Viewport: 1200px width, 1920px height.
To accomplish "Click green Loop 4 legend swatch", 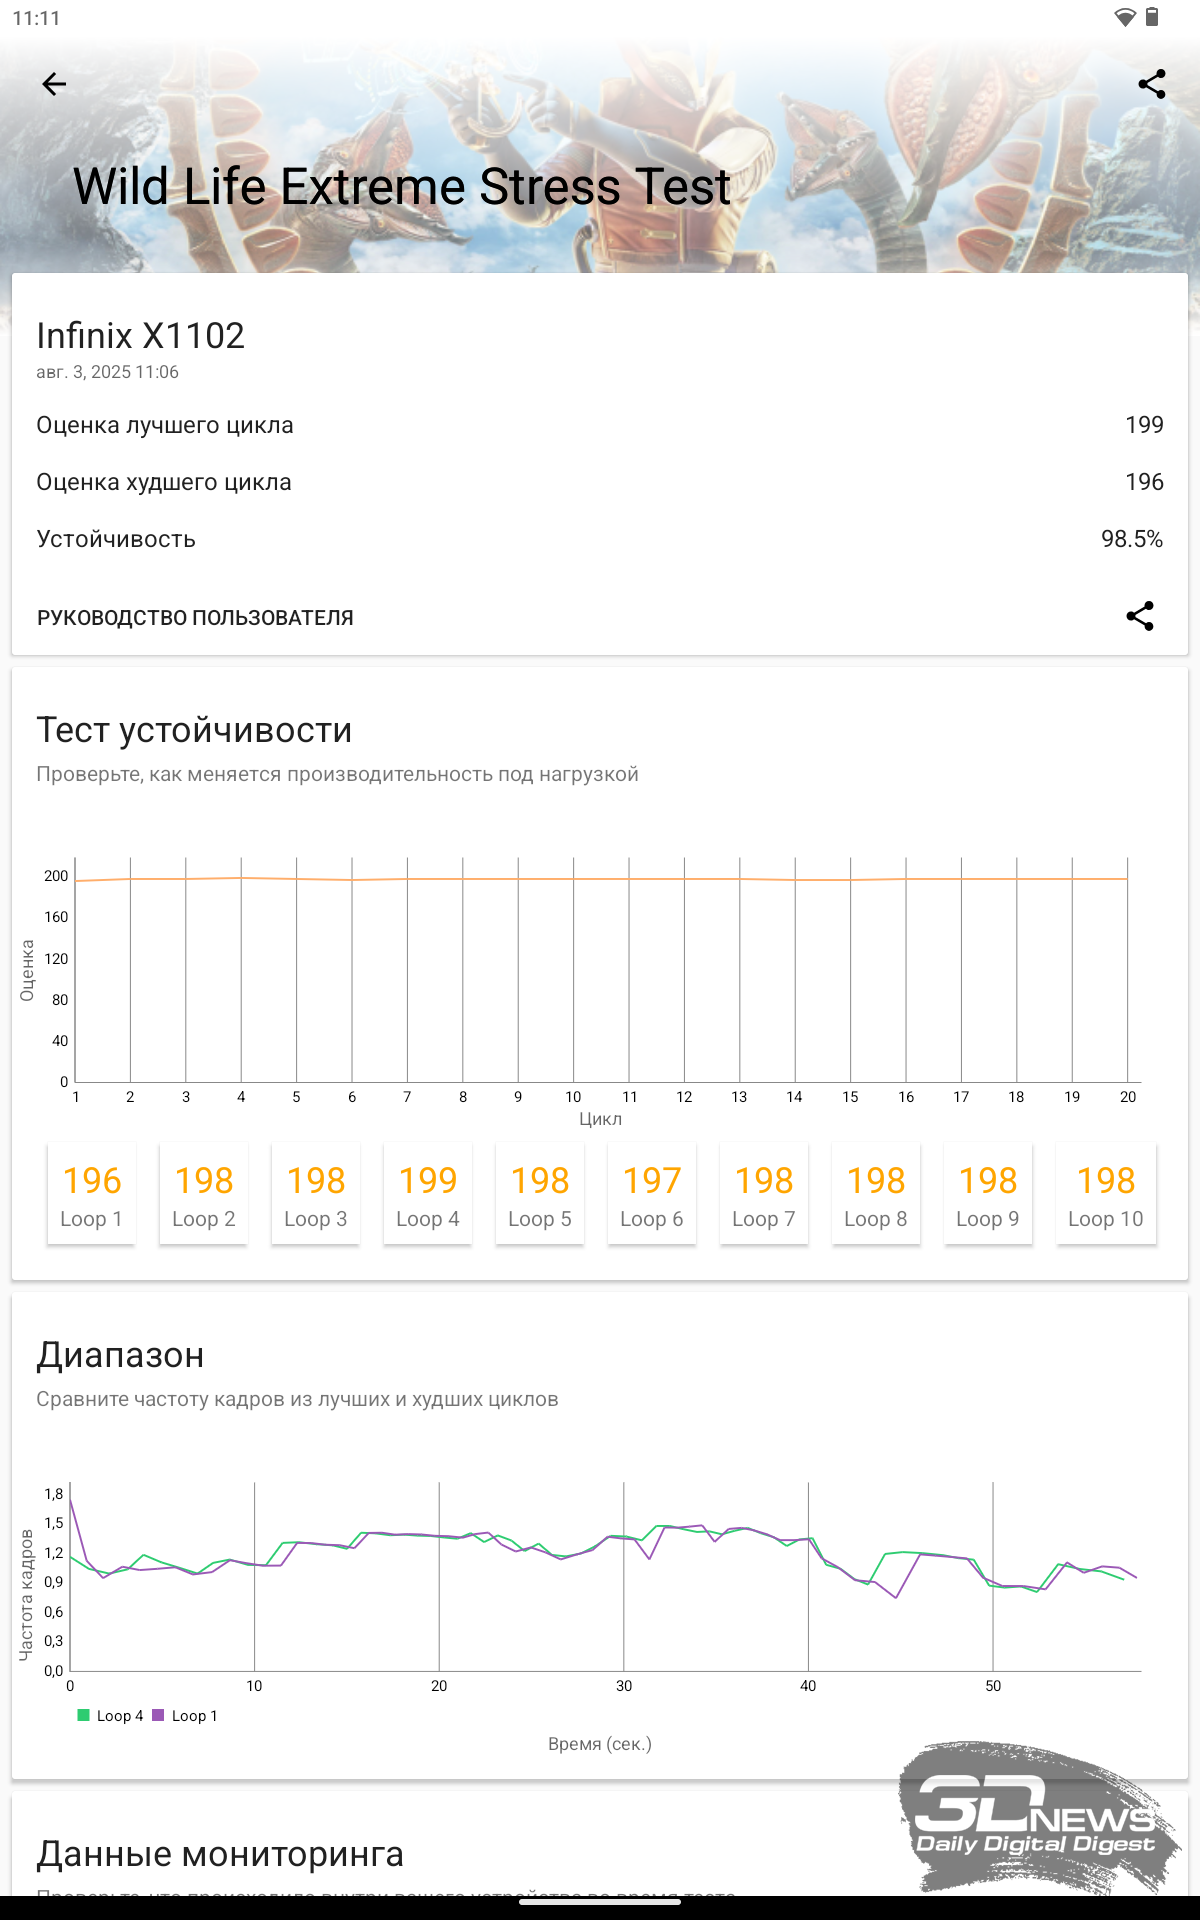I will click(84, 1715).
